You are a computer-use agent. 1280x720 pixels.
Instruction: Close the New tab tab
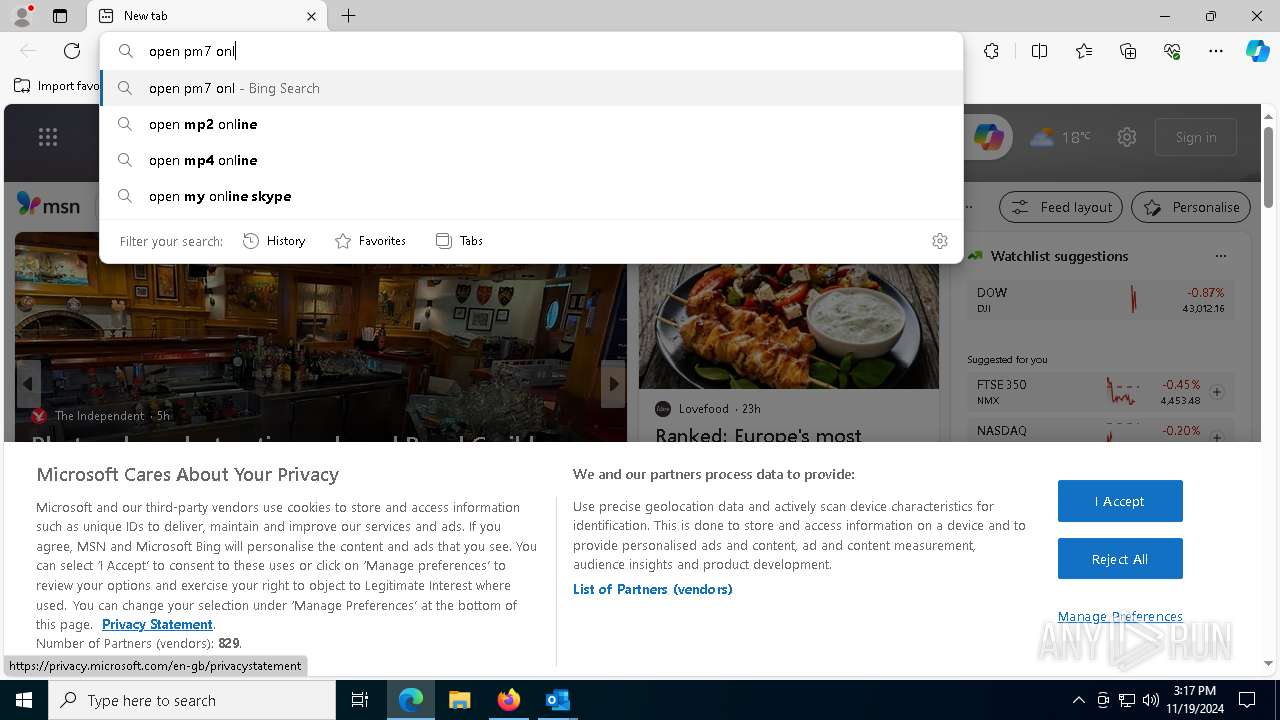(x=311, y=16)
